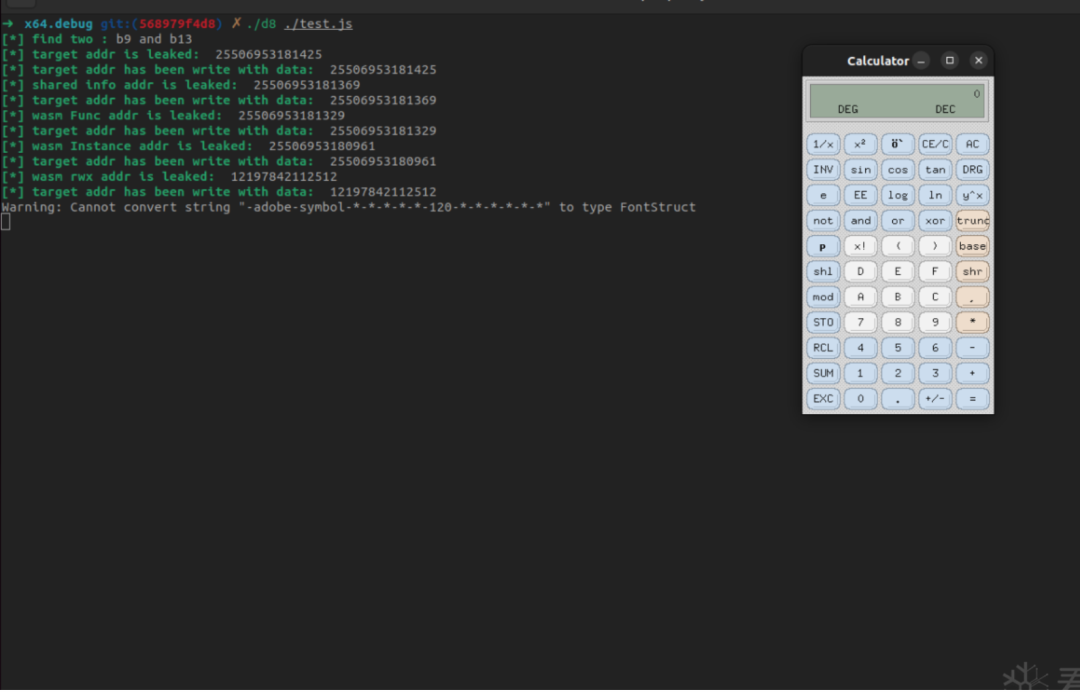Click the EE exponent entry key
The width and height of the screenshot is (1080, 692).
(860, 195)
